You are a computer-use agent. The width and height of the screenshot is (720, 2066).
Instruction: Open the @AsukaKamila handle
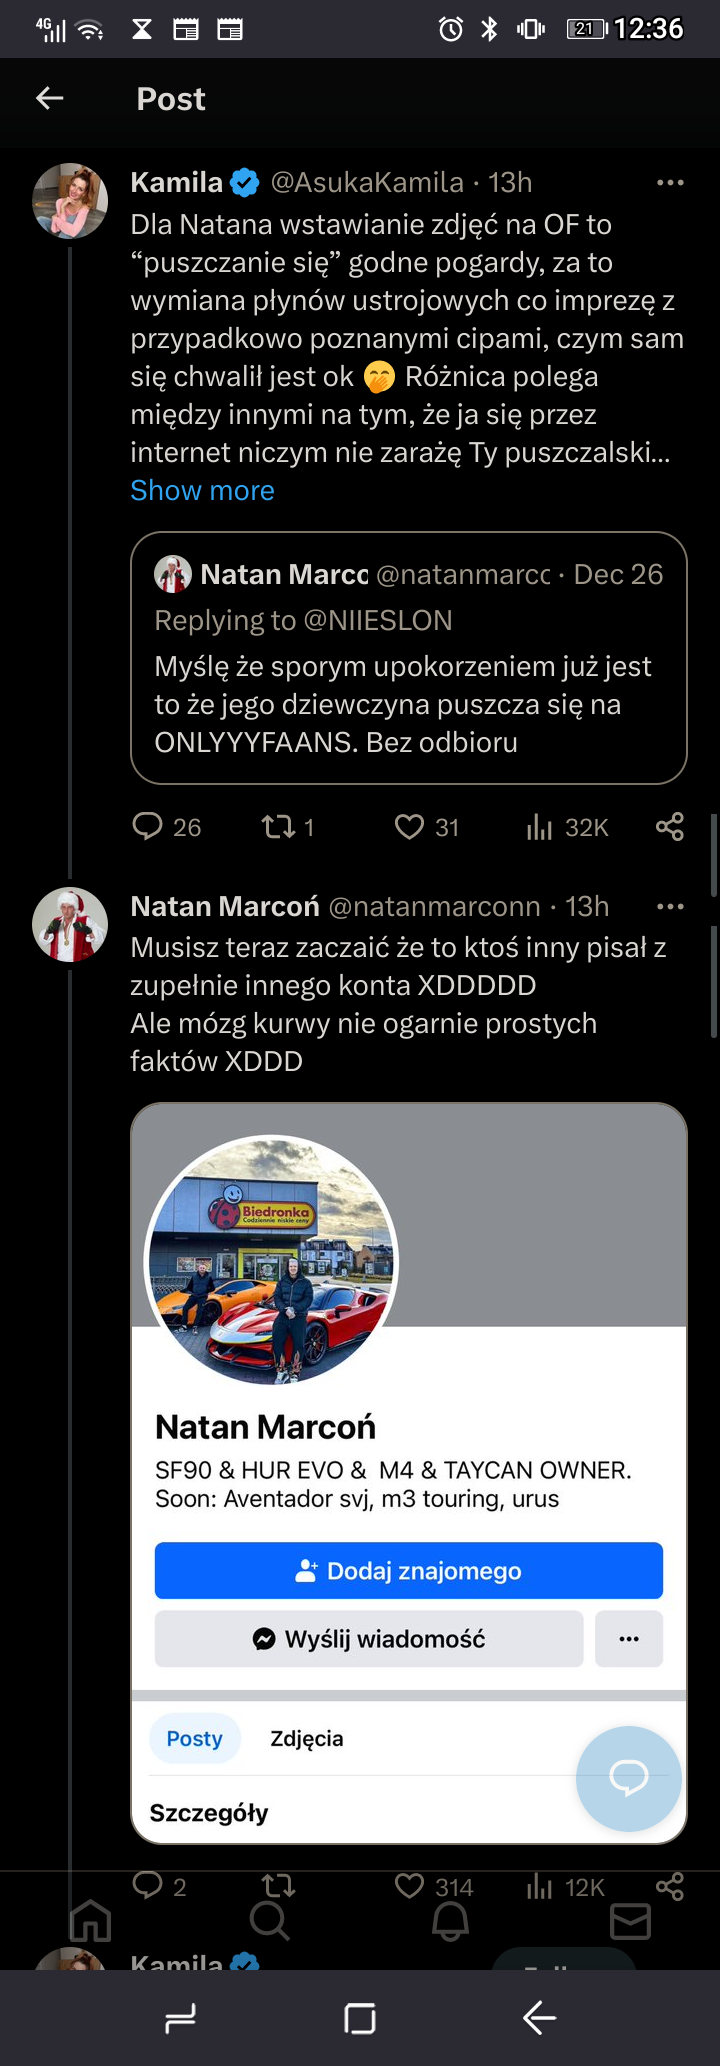point(367,183)
